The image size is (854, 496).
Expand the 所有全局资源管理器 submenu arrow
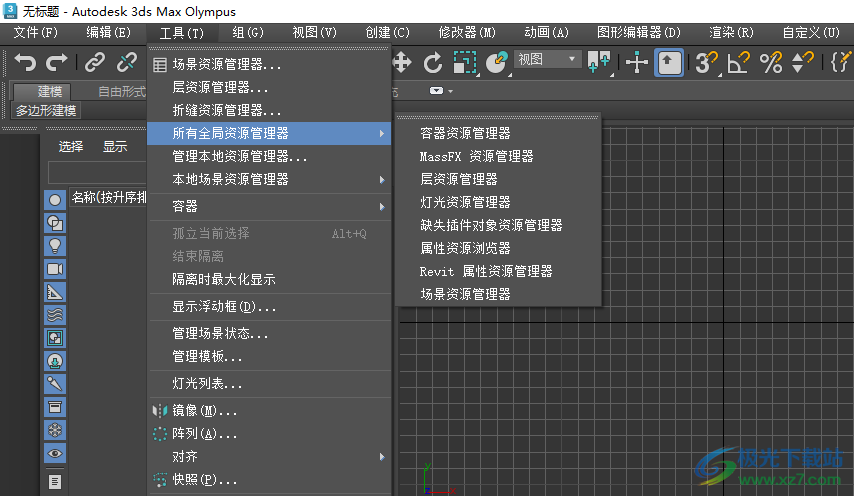coord(382,133)
